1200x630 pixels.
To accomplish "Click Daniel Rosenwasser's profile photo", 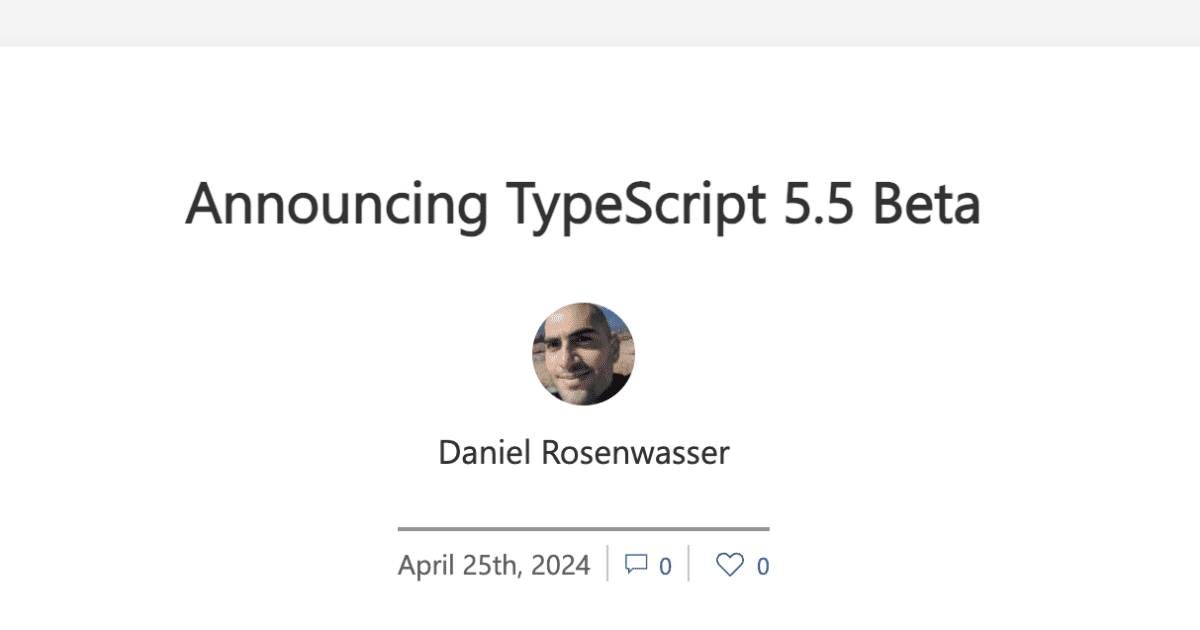I will (x=584, y=354).
